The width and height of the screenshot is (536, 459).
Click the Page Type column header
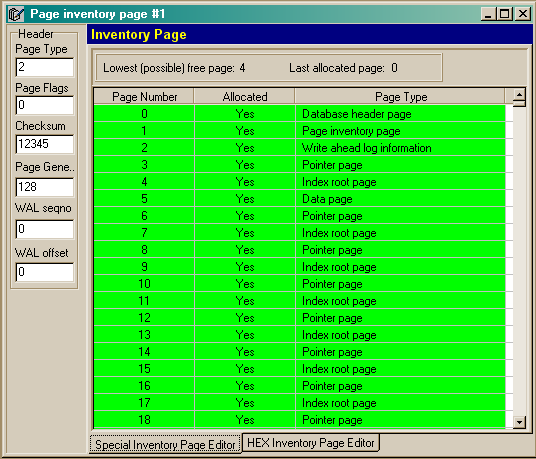[x=400, y=97]
